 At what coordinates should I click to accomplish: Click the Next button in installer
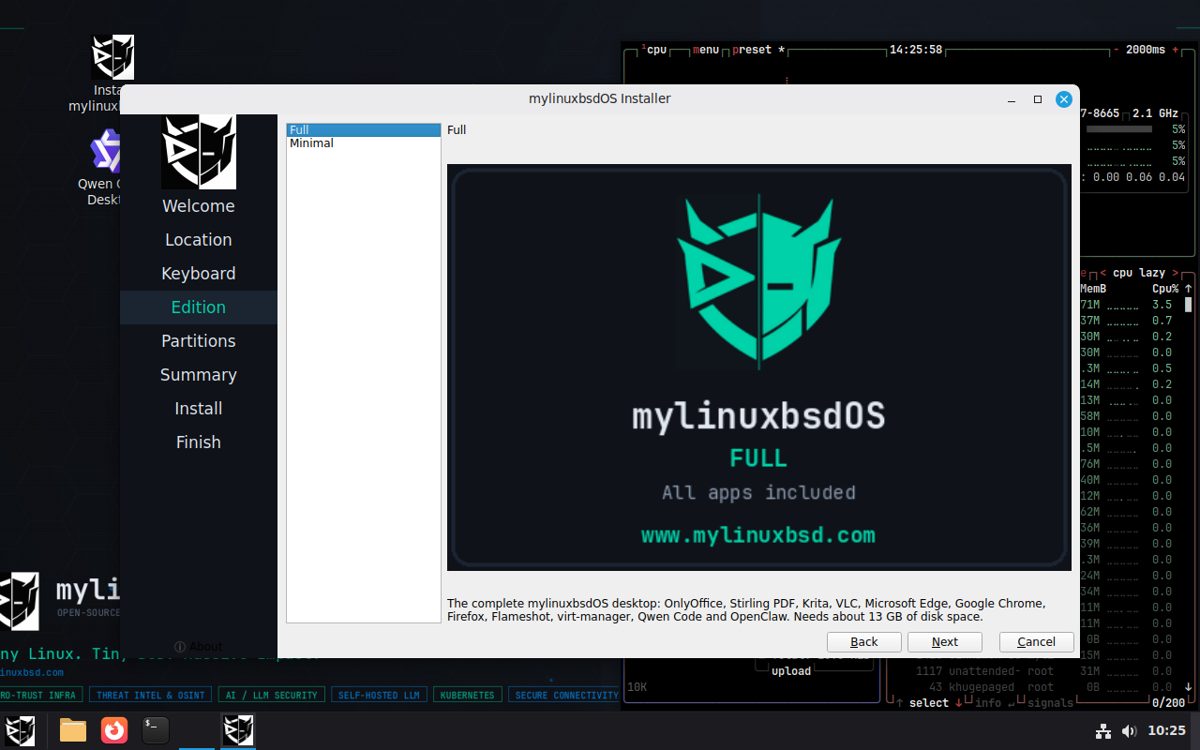pos(944,642)
